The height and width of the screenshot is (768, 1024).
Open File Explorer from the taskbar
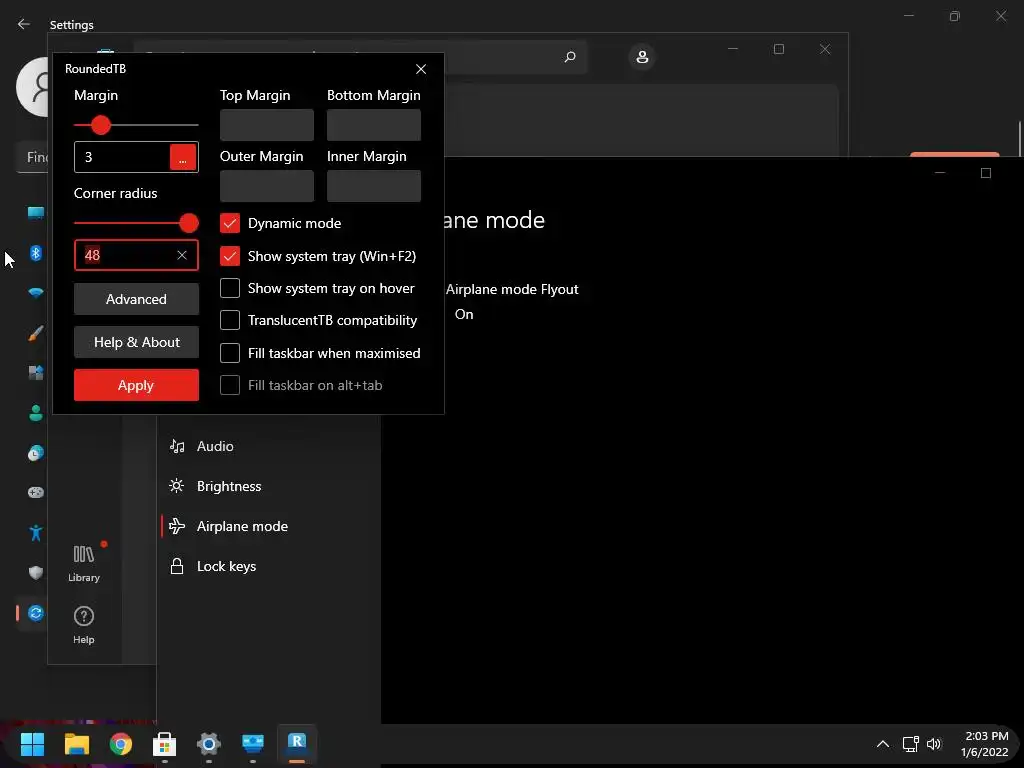coord(76,743)
